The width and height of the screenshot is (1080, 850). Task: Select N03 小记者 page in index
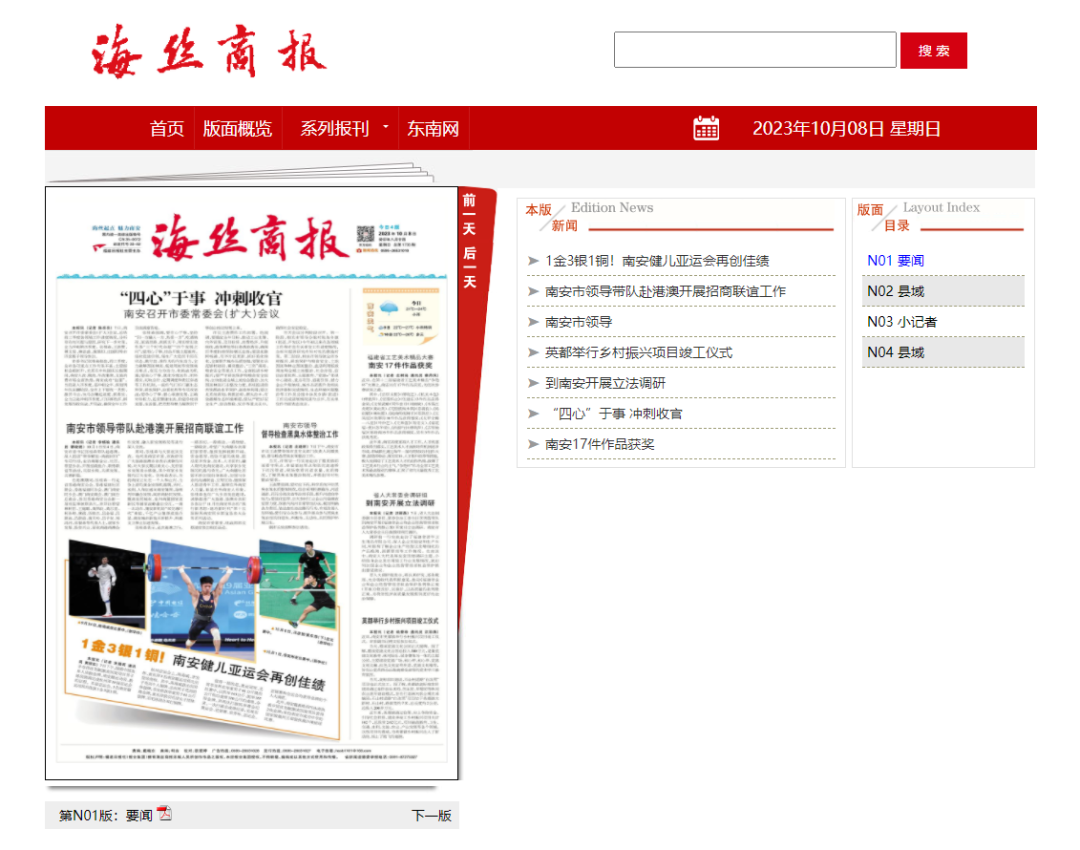click(x=902, y=322)
